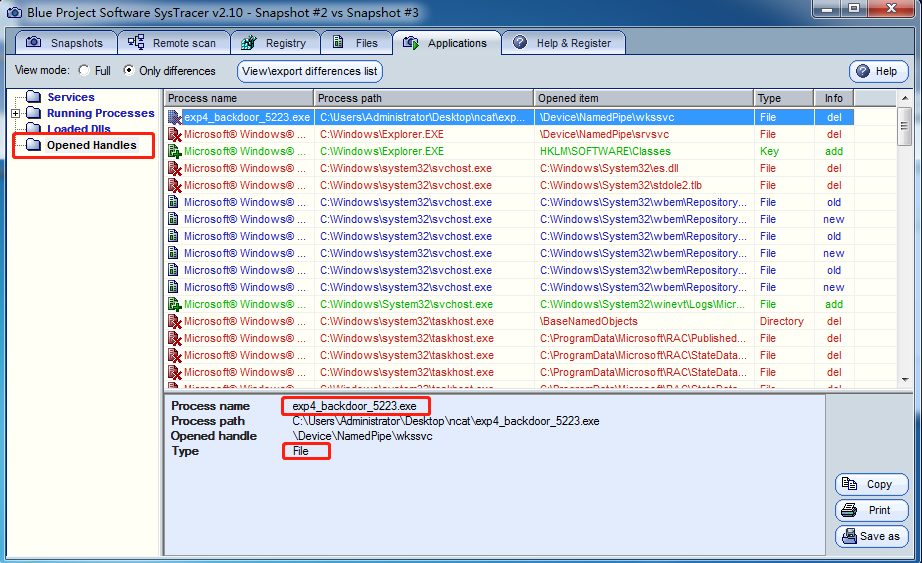Click the copy pages icon on Copy button
This screenshot has height=563, width=922.
(x=849, y=484)
